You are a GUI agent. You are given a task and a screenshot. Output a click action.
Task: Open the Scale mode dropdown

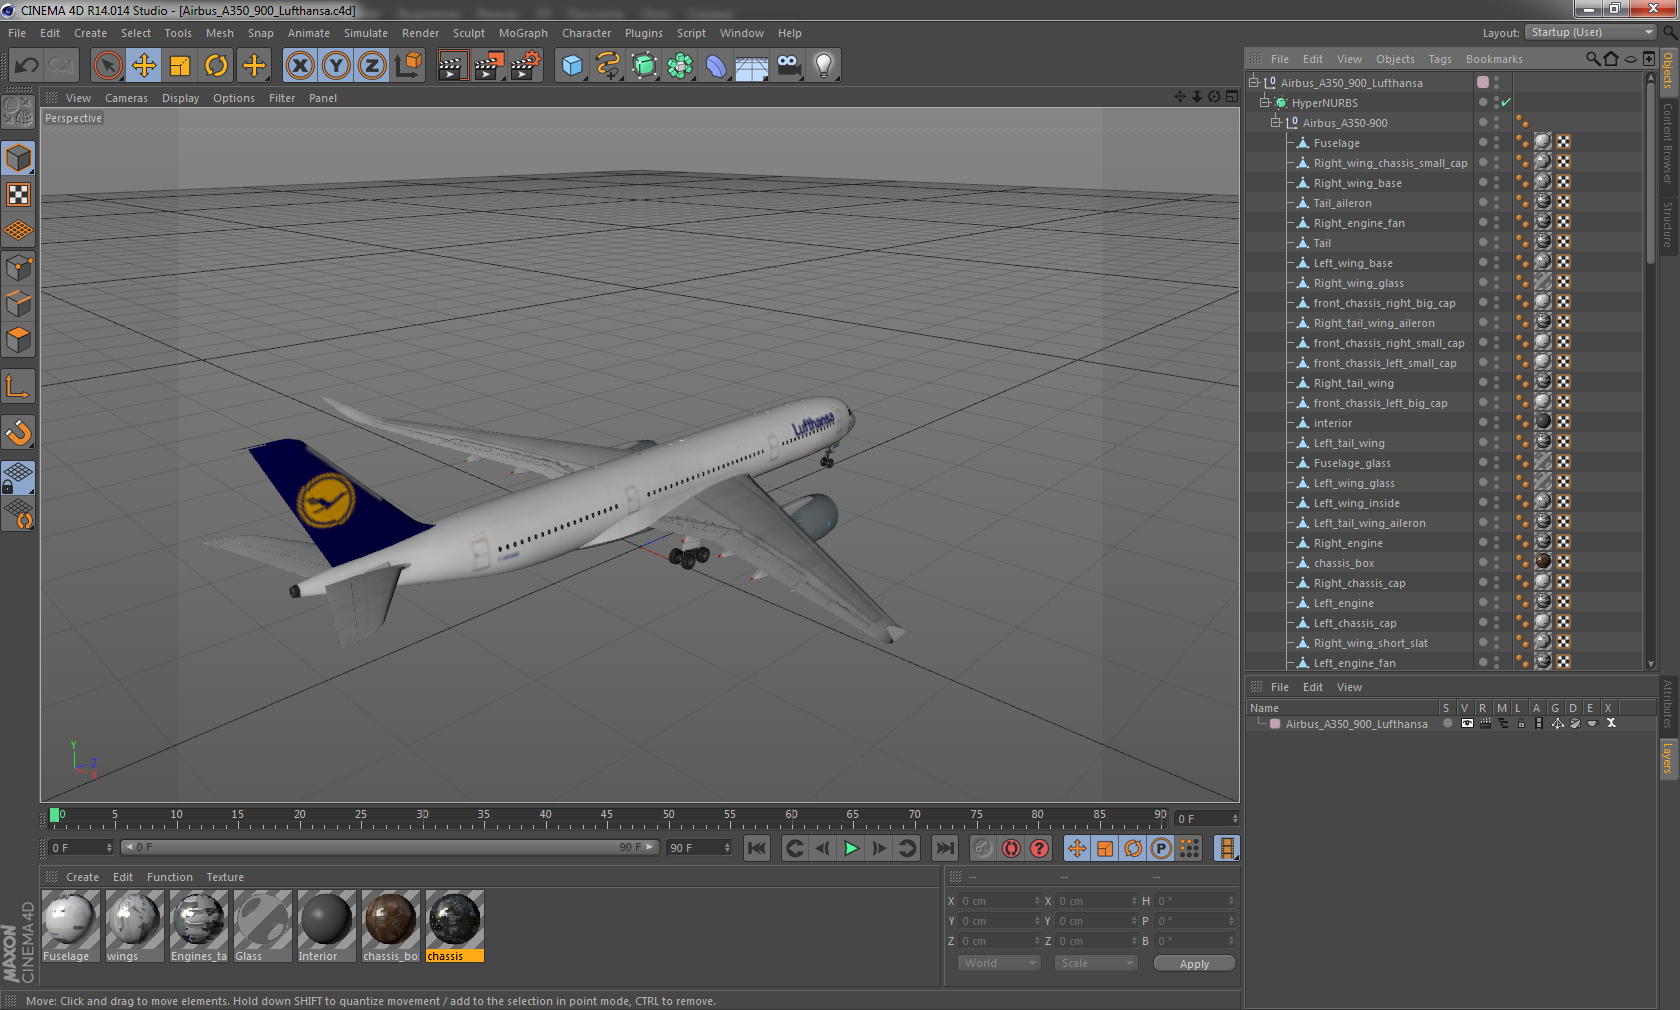[x=1096, y=963]
